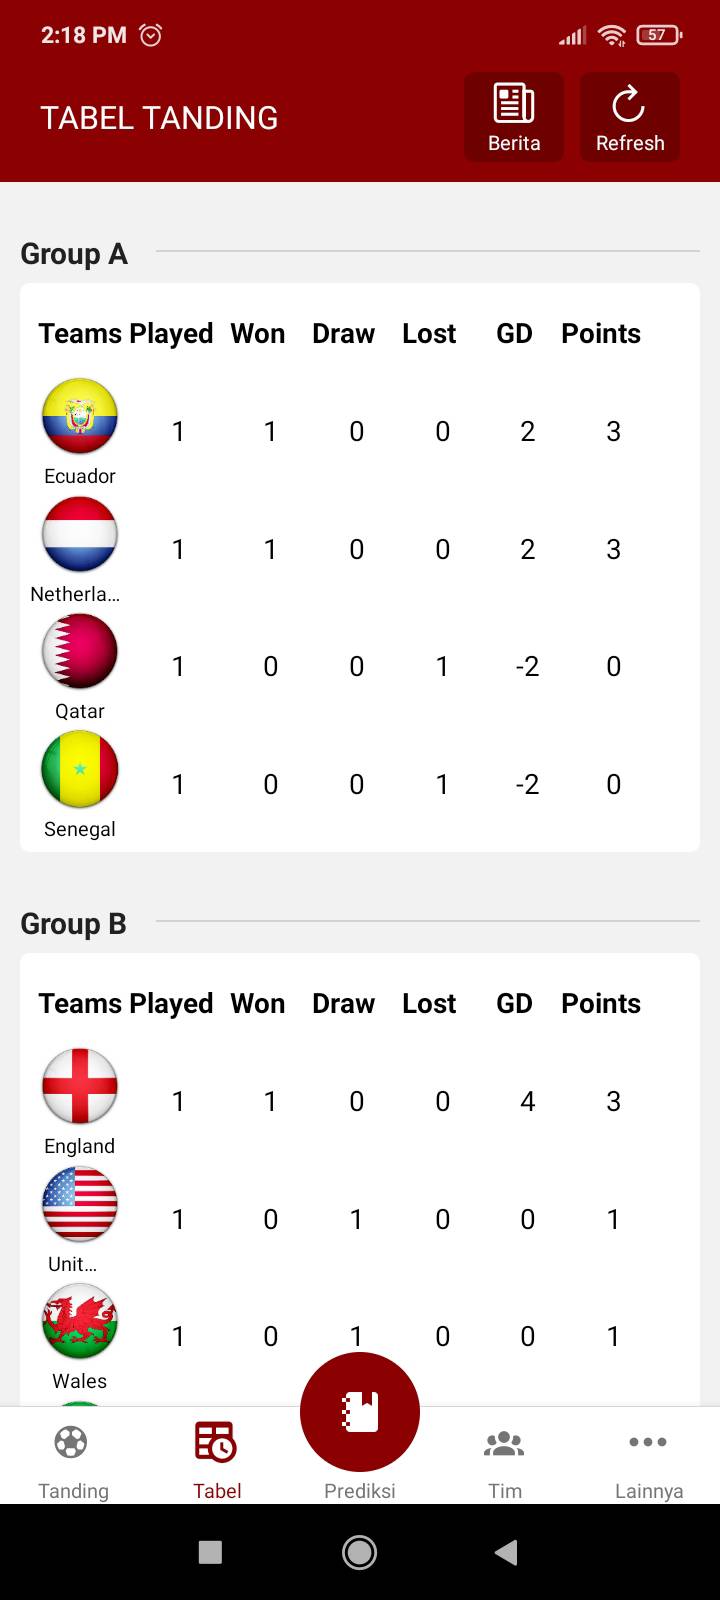Screen dimensions: 720x1600
Task: Click the Points column header in Group A
Action: pos(600,334)
